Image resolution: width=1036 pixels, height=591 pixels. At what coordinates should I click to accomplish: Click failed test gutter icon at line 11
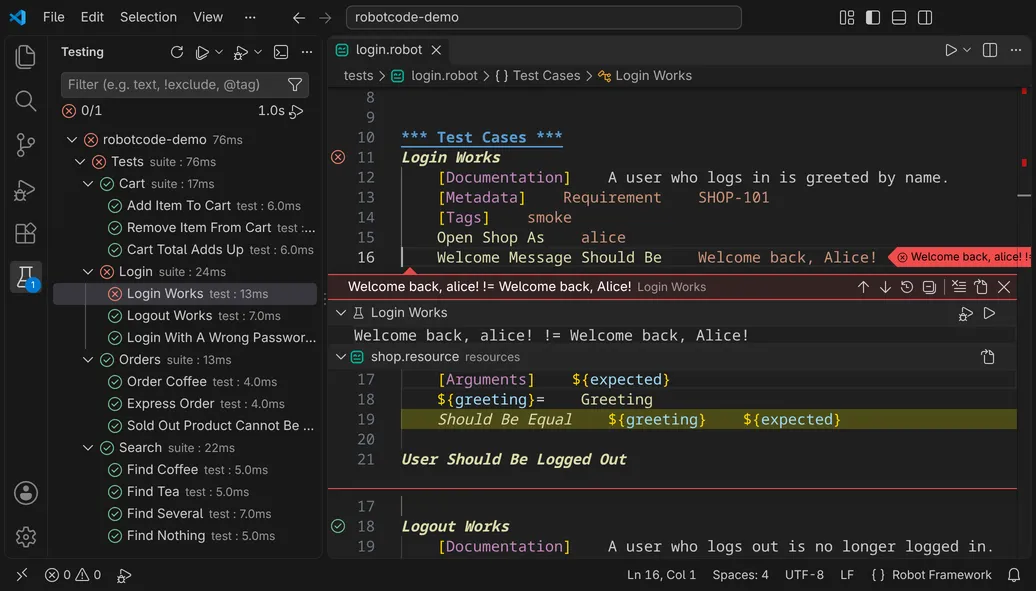click(338, 157)
